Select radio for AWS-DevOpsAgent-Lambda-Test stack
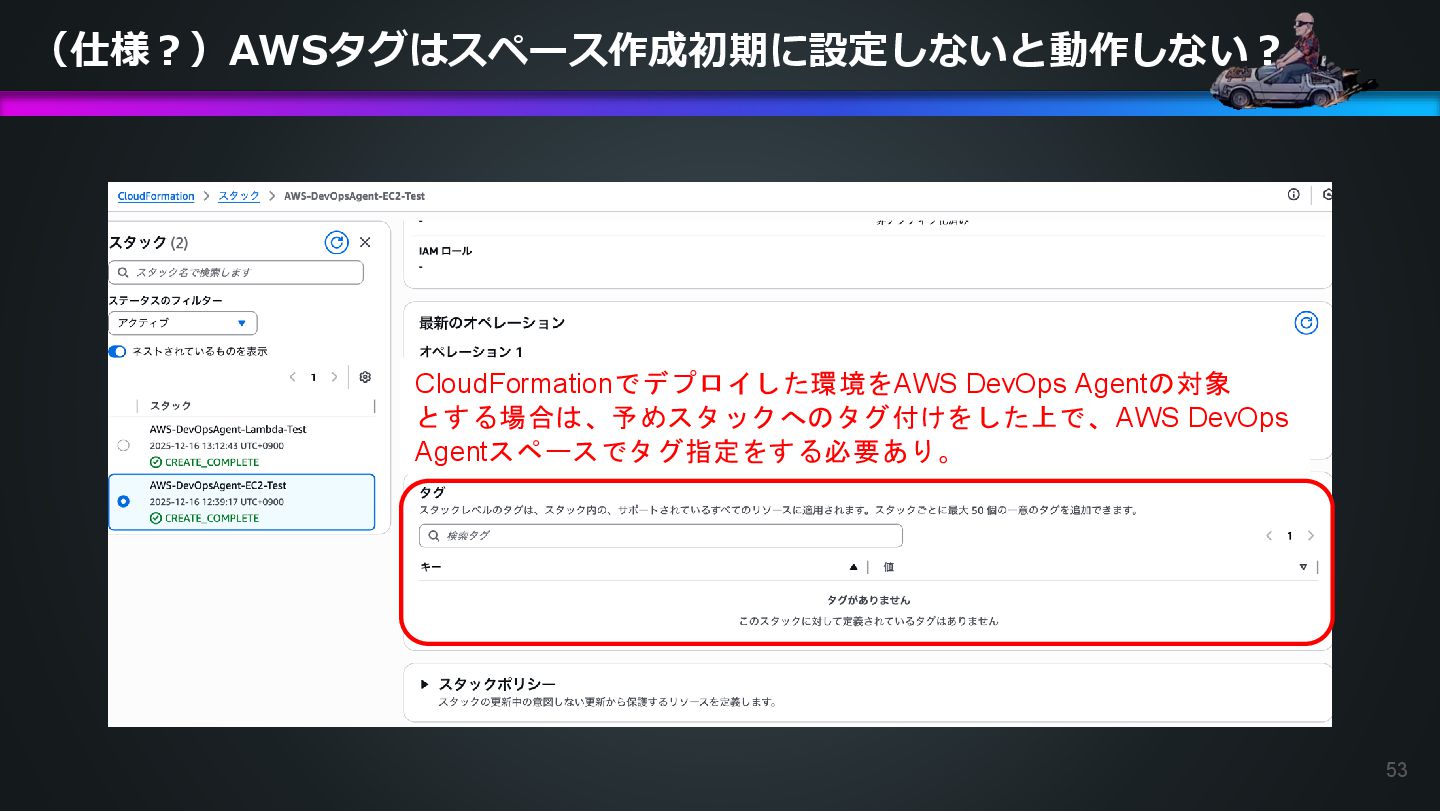The height and width of the screenshot is (811, 1440). click(123, 445)
